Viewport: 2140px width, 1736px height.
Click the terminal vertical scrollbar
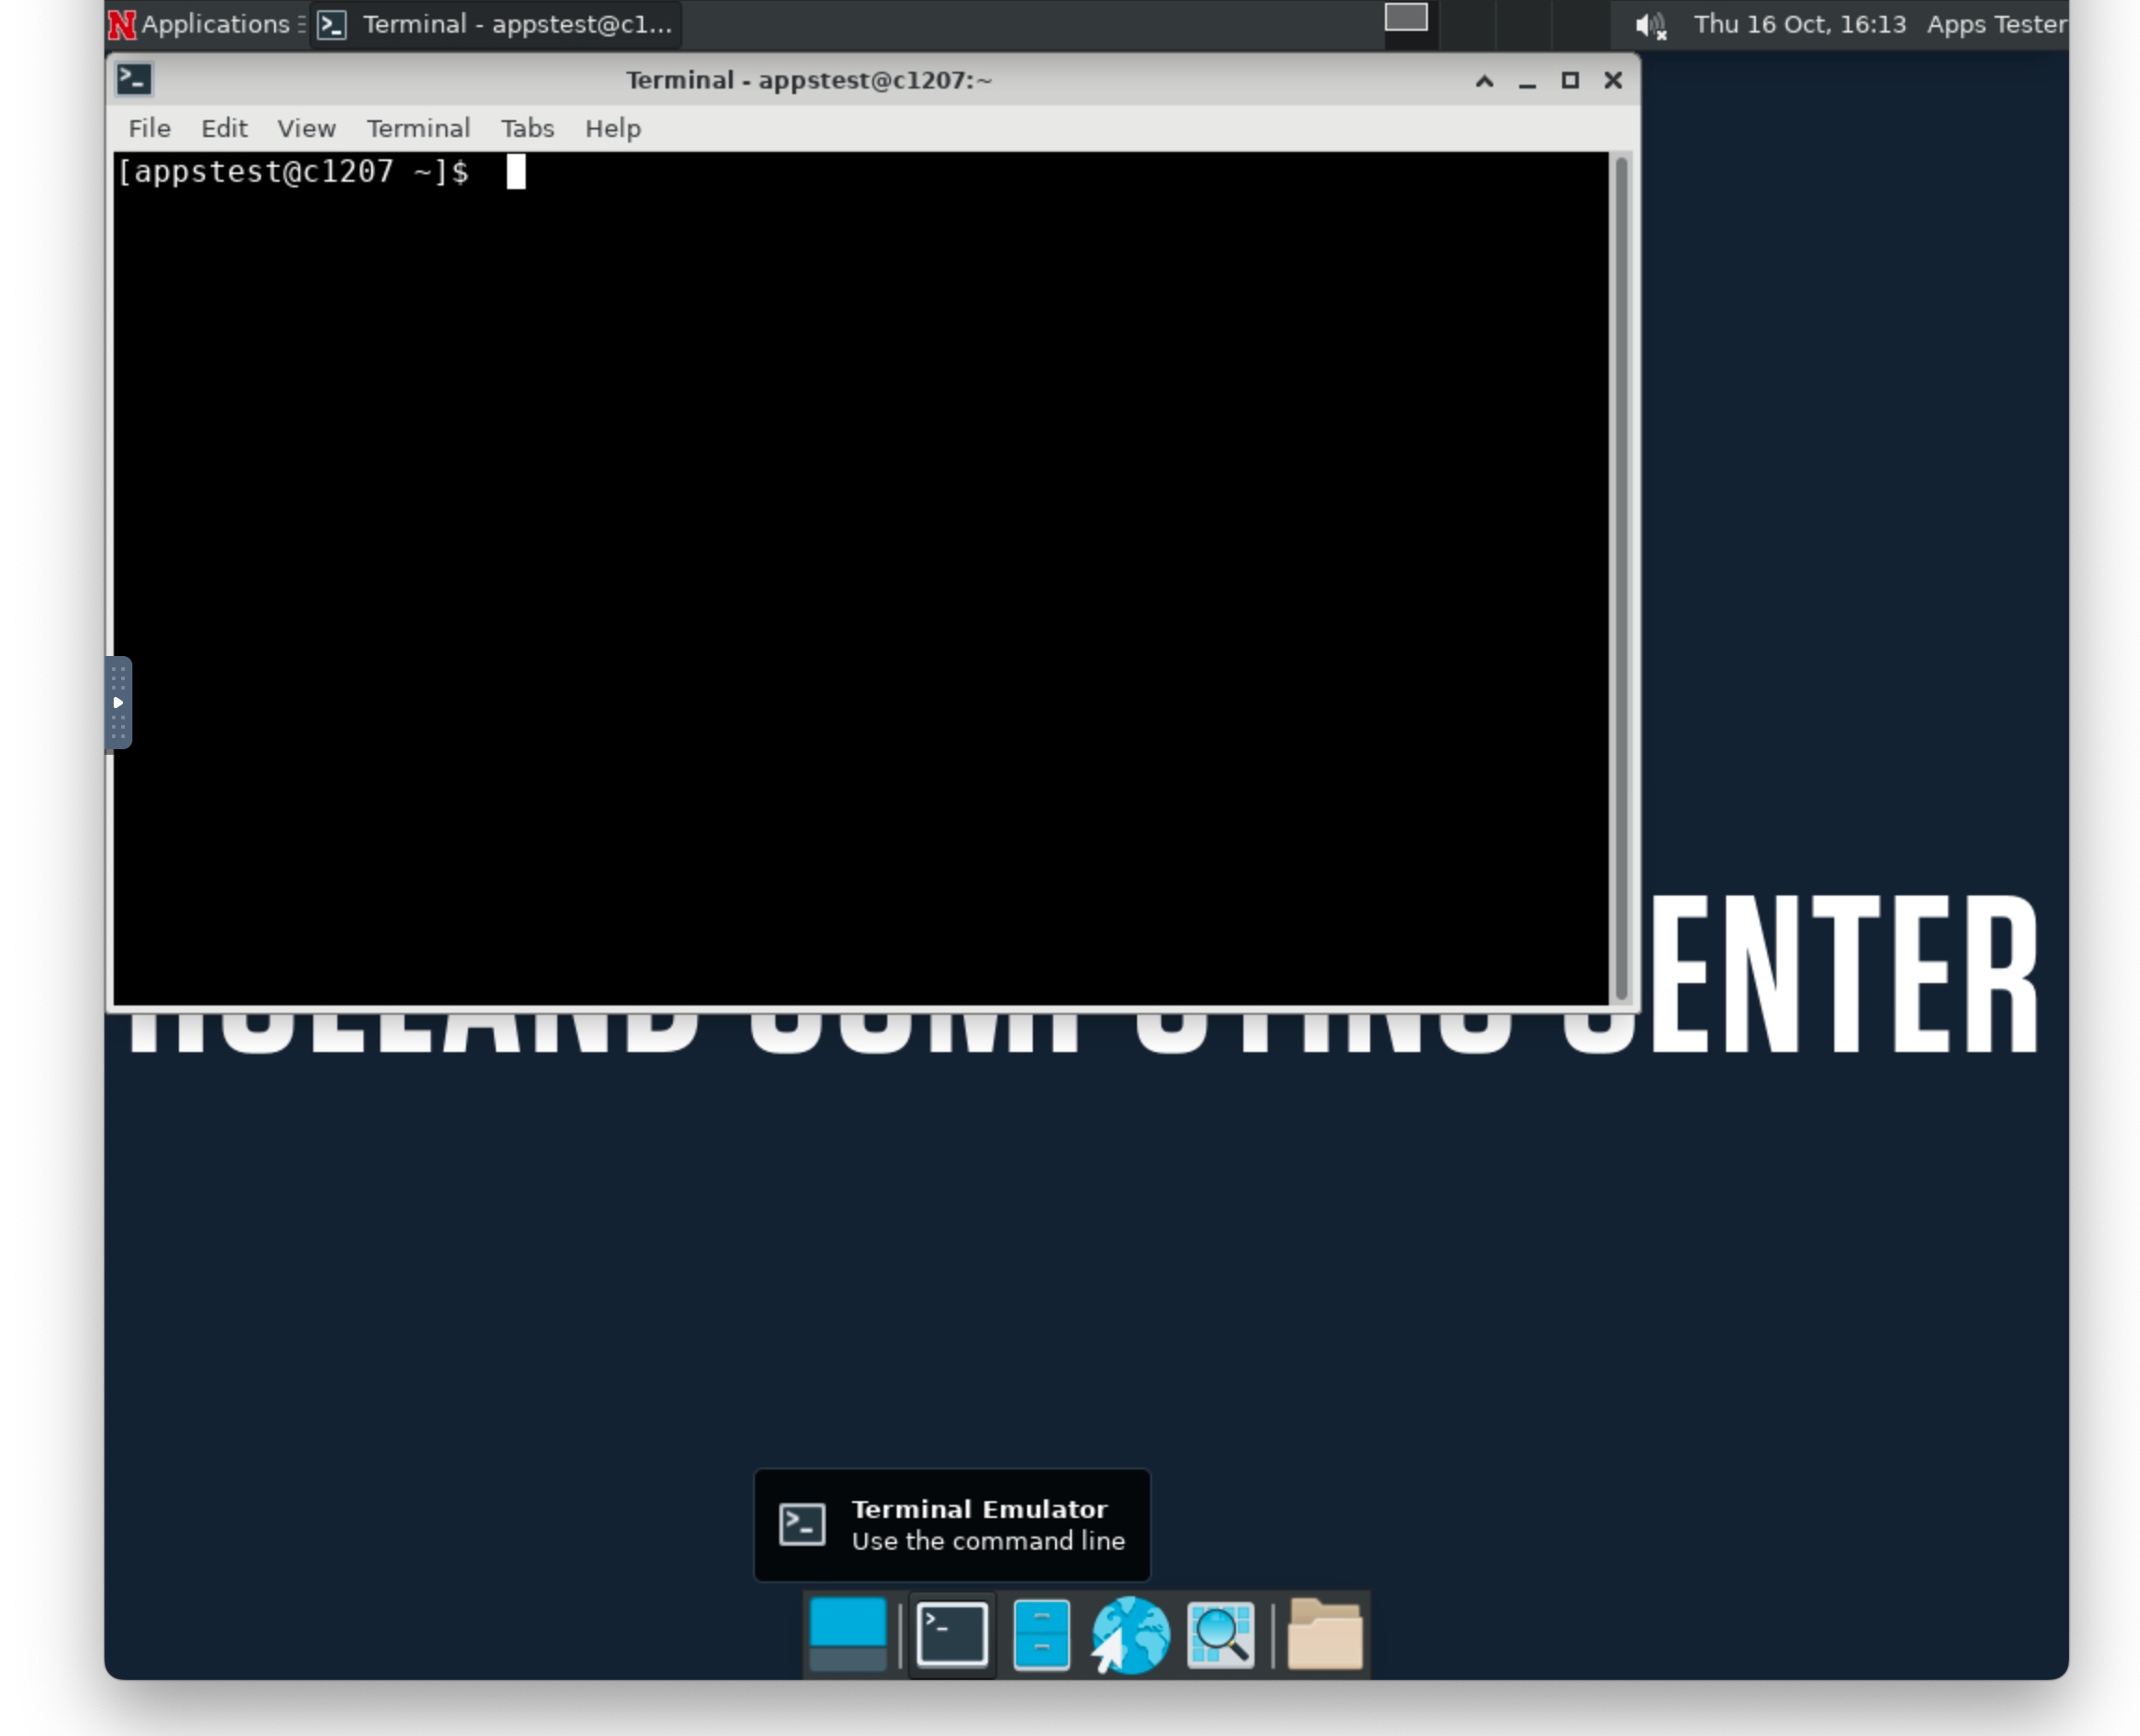pos(1621,577)
